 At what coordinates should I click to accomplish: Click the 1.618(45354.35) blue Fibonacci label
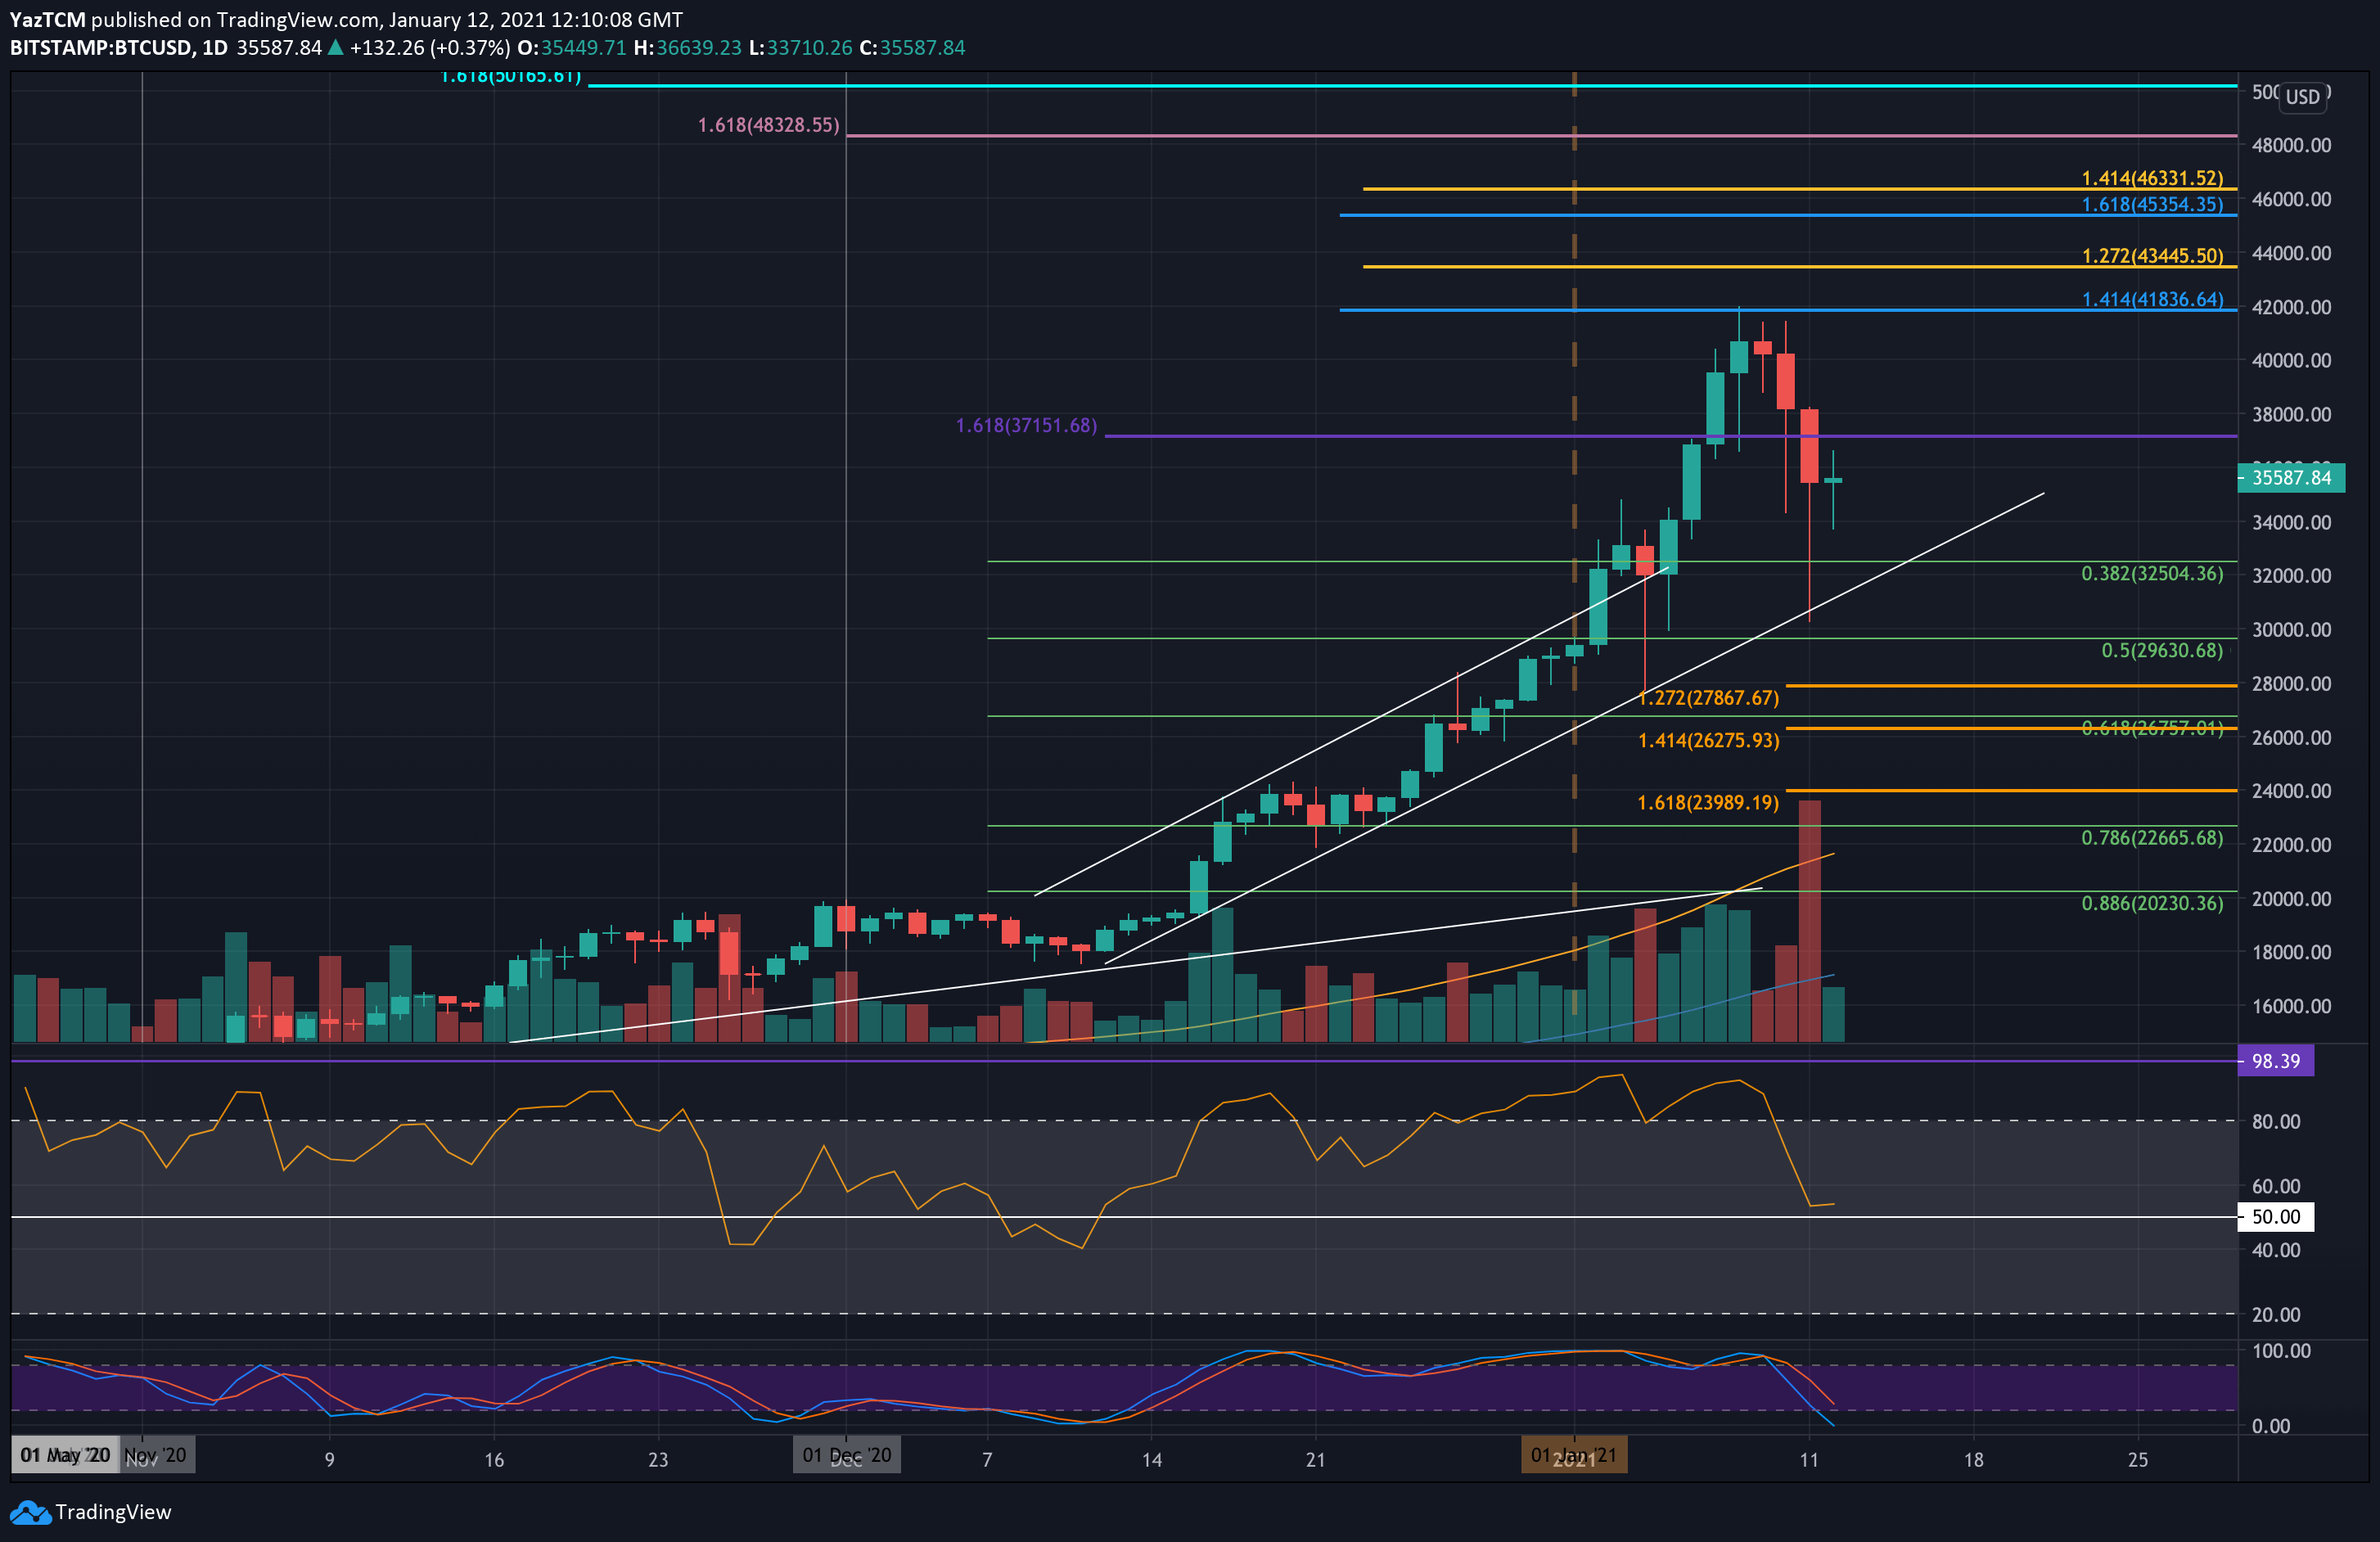tap(2152, 204)
